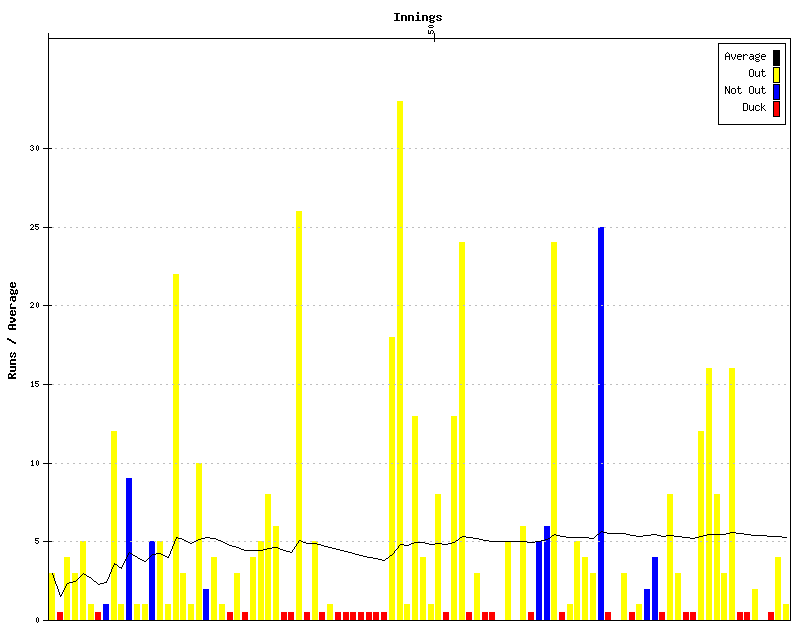This screenshot has width=800, height=640.
Task: Click the '50' innings tick label
Action: tap(431, 30)
